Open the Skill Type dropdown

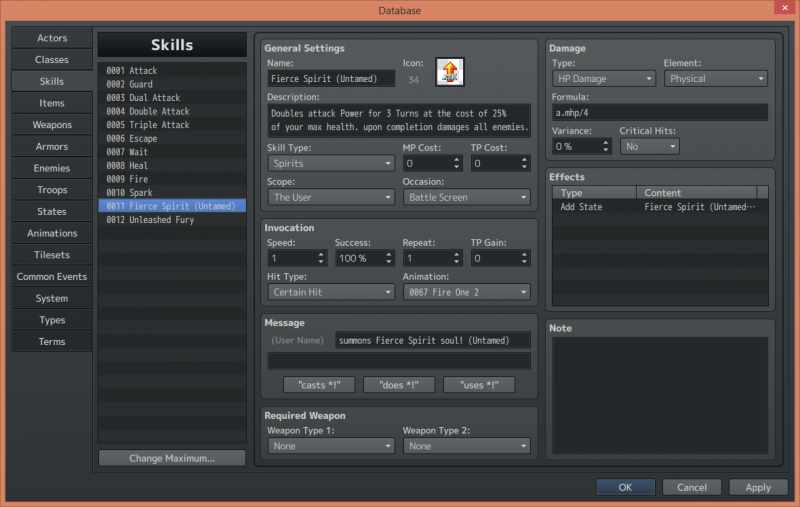tap(331, 163)
